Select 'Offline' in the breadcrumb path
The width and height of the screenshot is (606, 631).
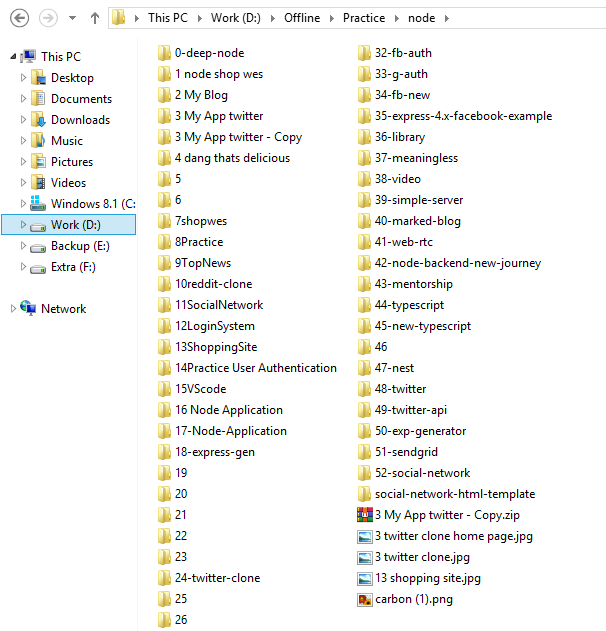pos(302,18)
